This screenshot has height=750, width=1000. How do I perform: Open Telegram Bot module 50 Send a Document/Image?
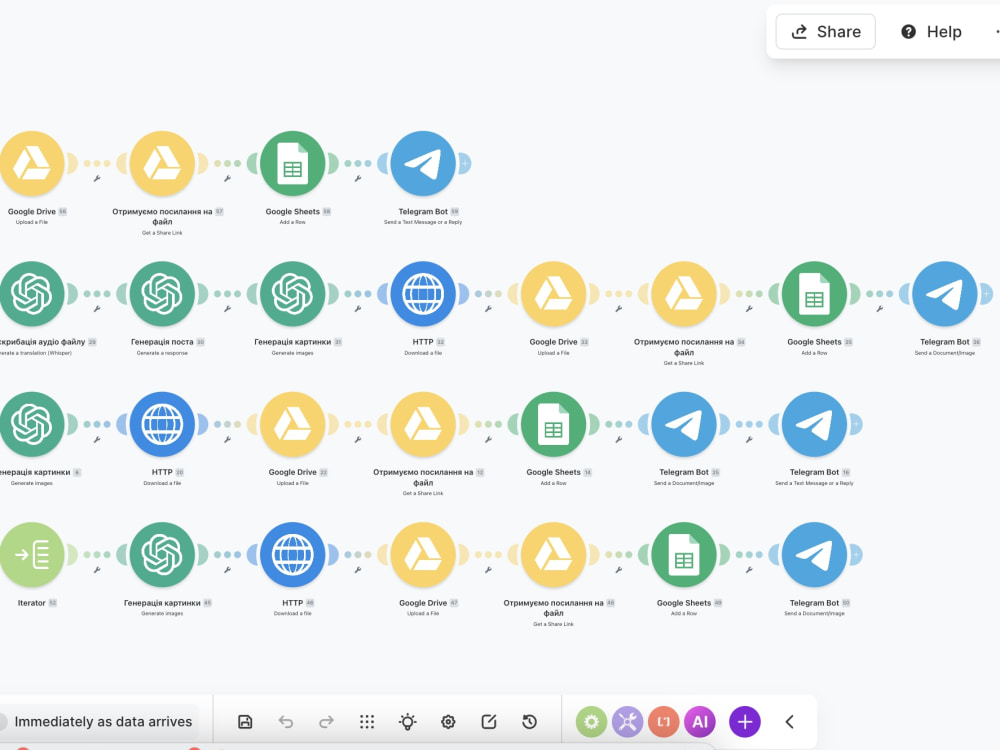coord(814,555)
